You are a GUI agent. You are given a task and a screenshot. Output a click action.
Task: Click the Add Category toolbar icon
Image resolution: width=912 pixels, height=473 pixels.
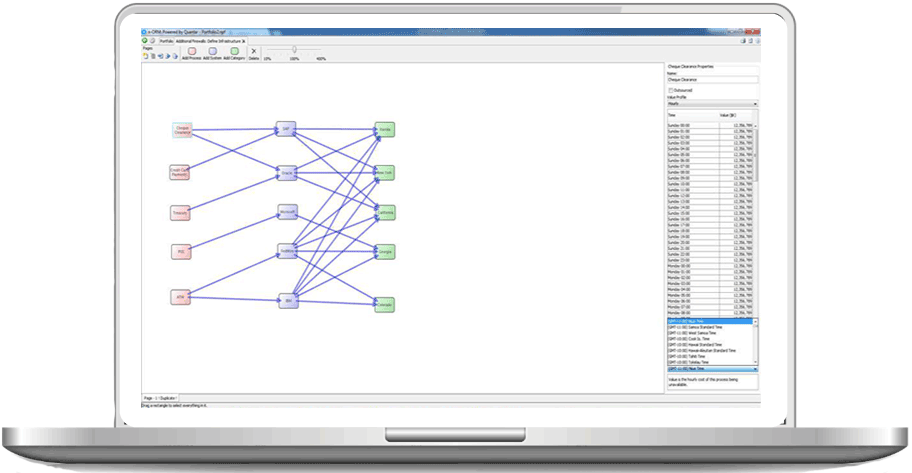(x=234, y=52)
